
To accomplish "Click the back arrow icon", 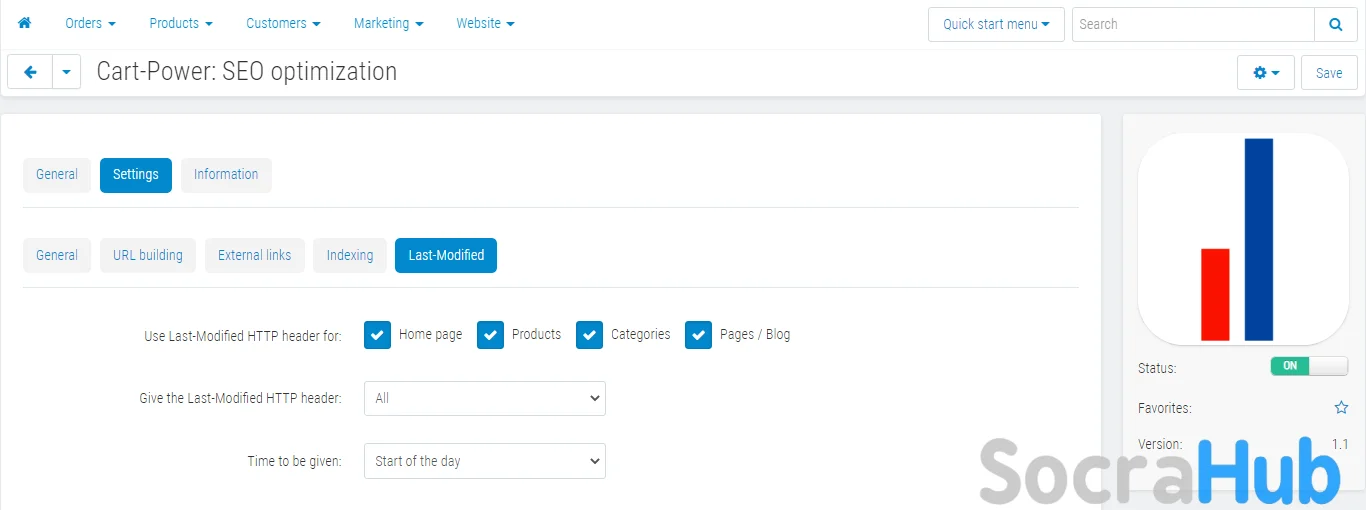I will click(30, 72).
